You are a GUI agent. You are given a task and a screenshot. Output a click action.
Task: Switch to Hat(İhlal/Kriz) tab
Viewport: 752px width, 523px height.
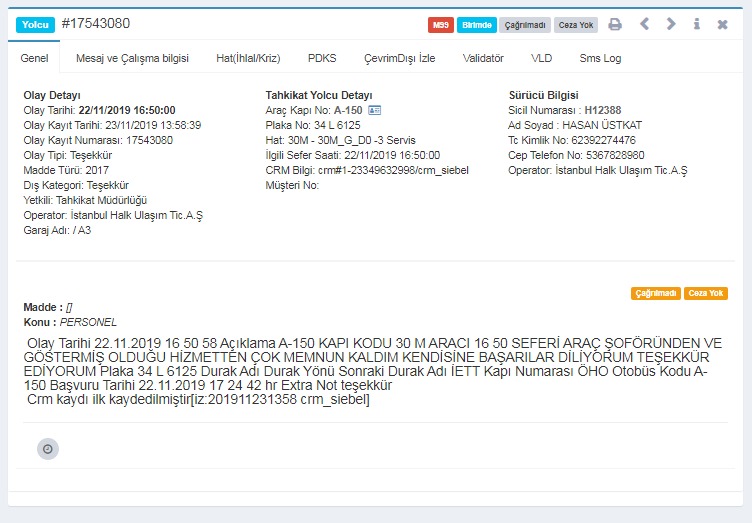[x=248, y=58]
